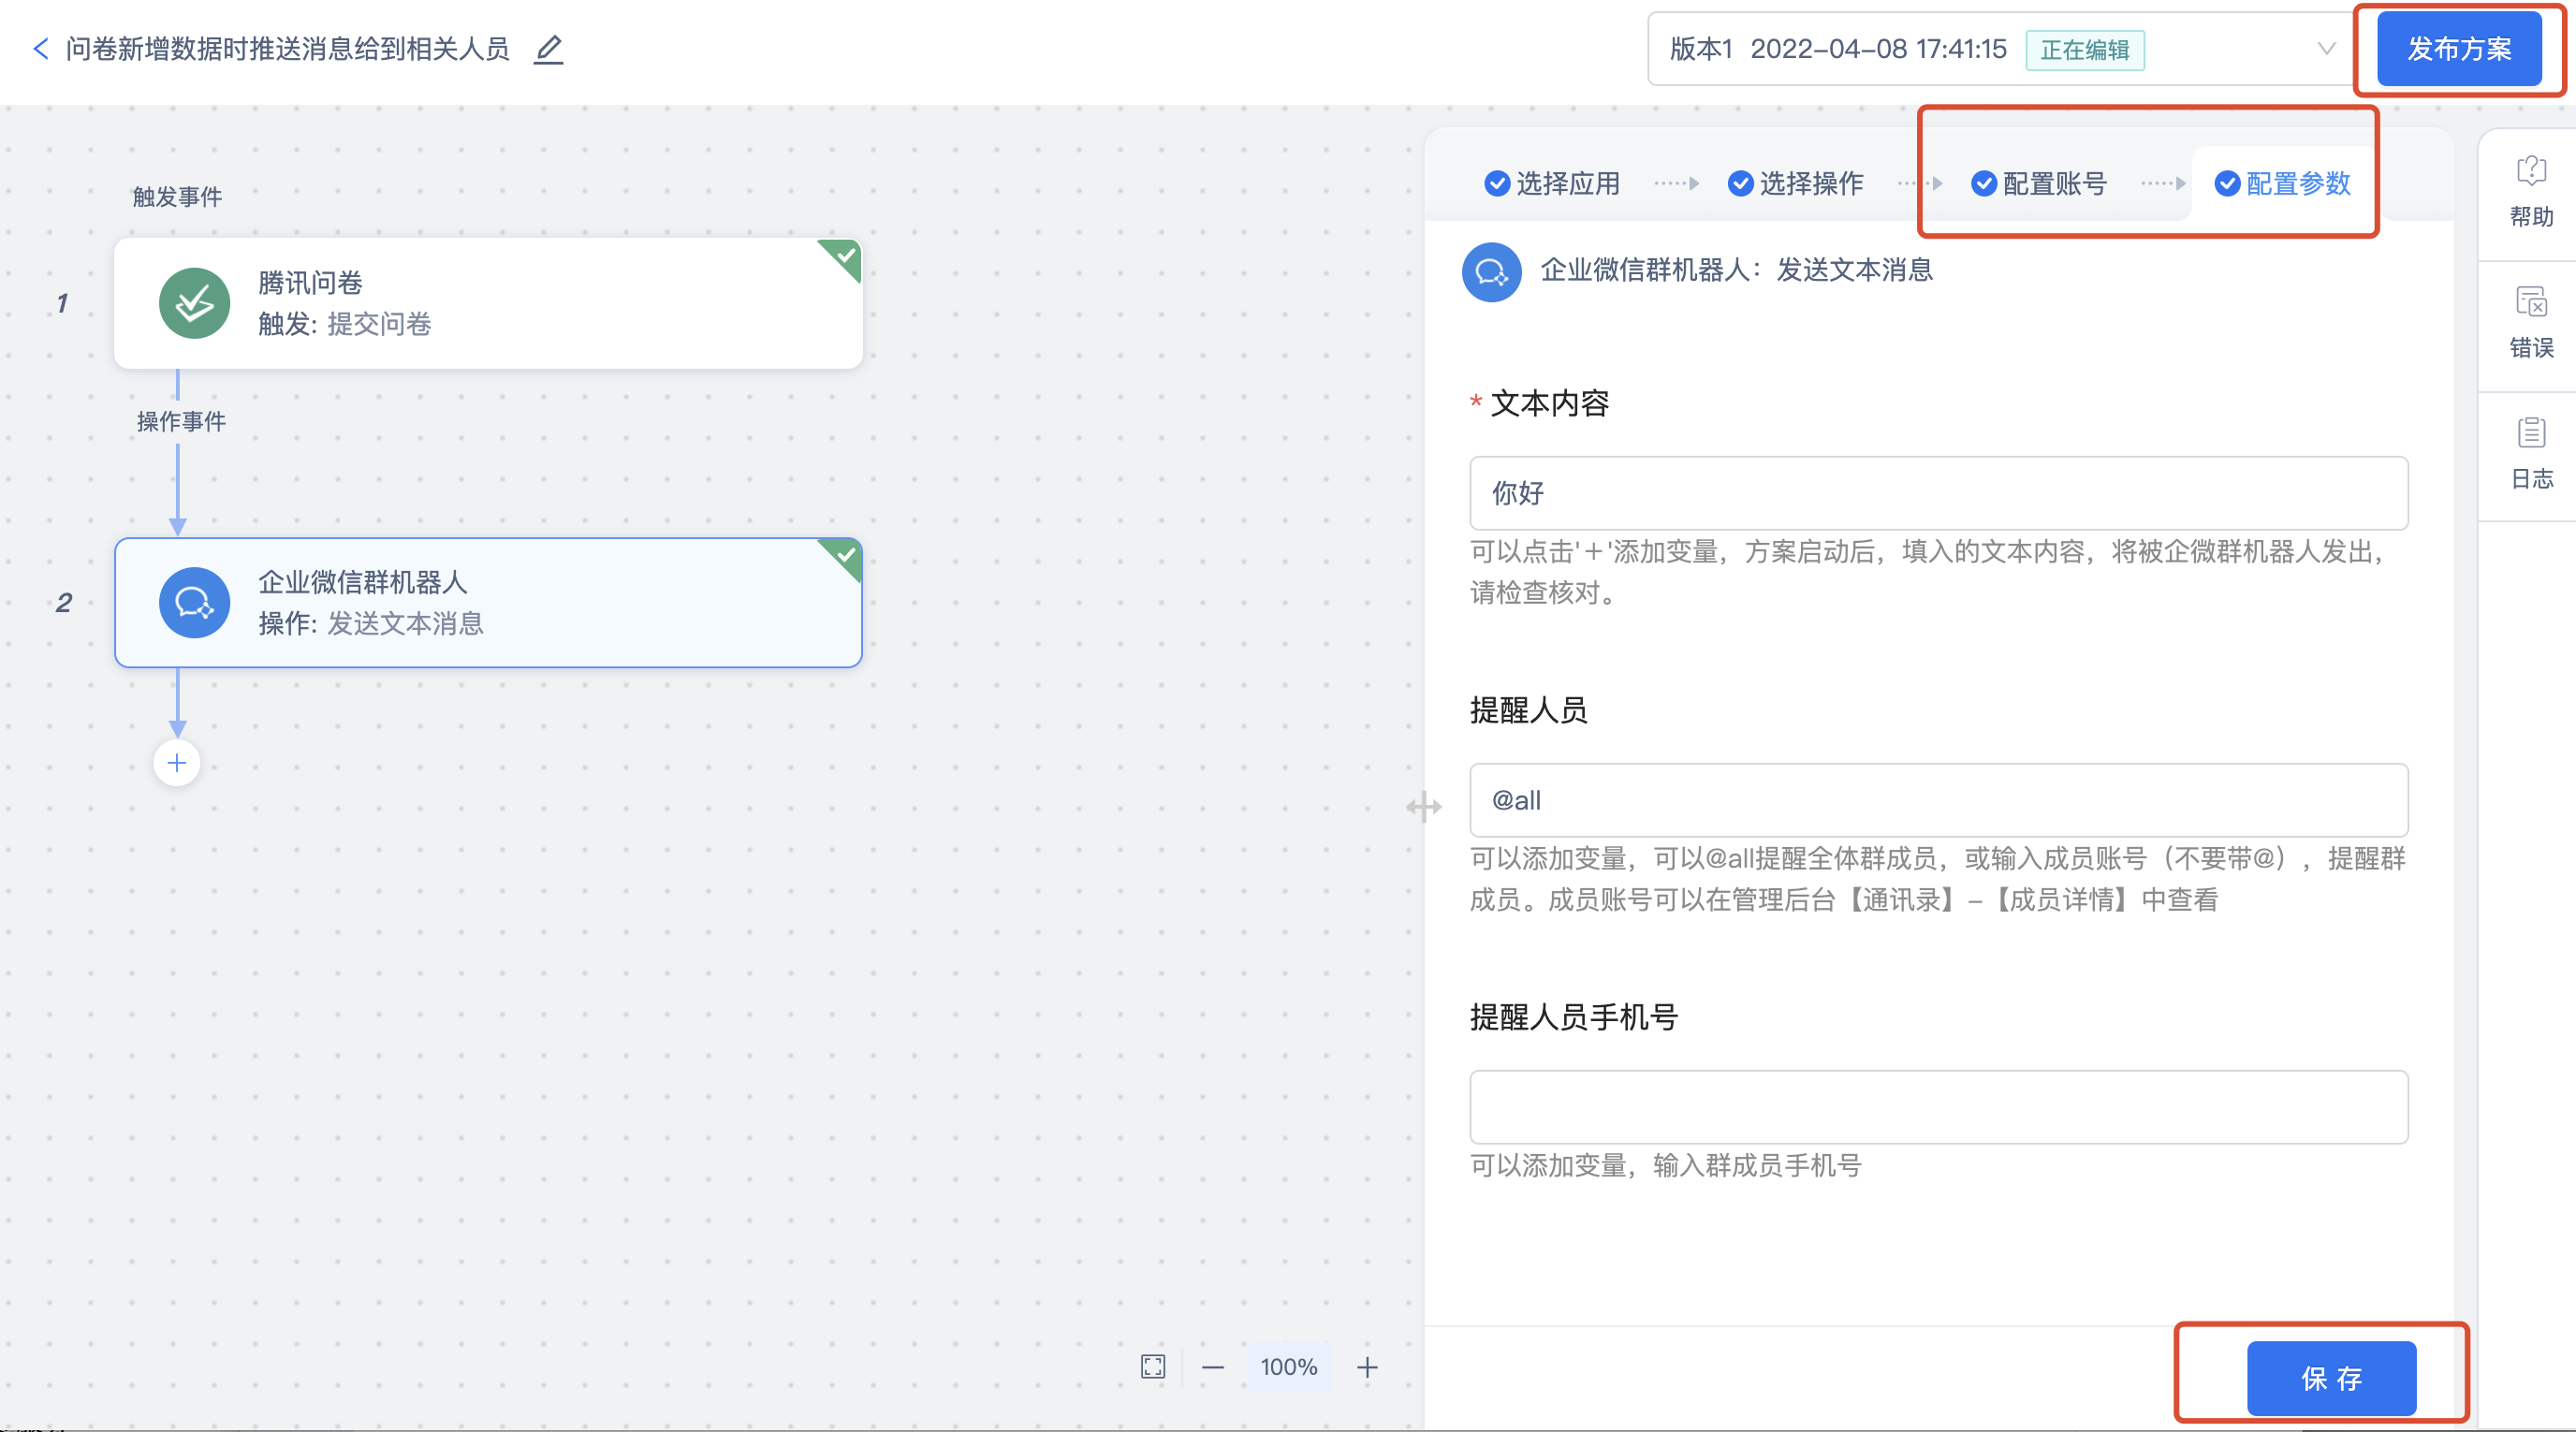Click green checkmark on 企业微信群机器人 card
The width and height of the screenshot is (2576, 1432).
[846, 555]
